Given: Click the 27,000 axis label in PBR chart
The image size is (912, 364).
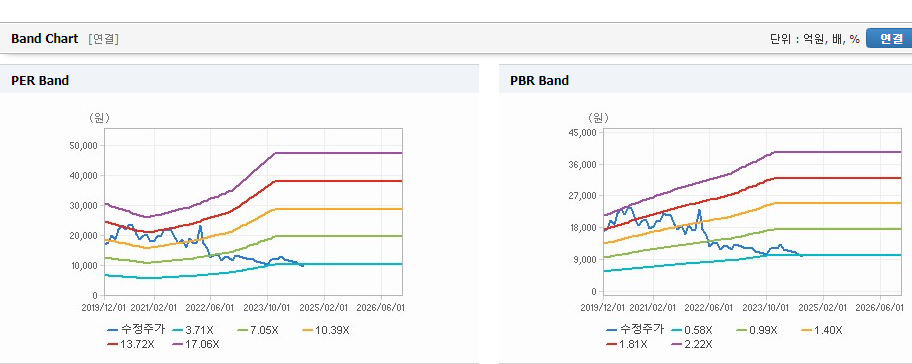Looking at the screenshot, I should coord(583,196).
